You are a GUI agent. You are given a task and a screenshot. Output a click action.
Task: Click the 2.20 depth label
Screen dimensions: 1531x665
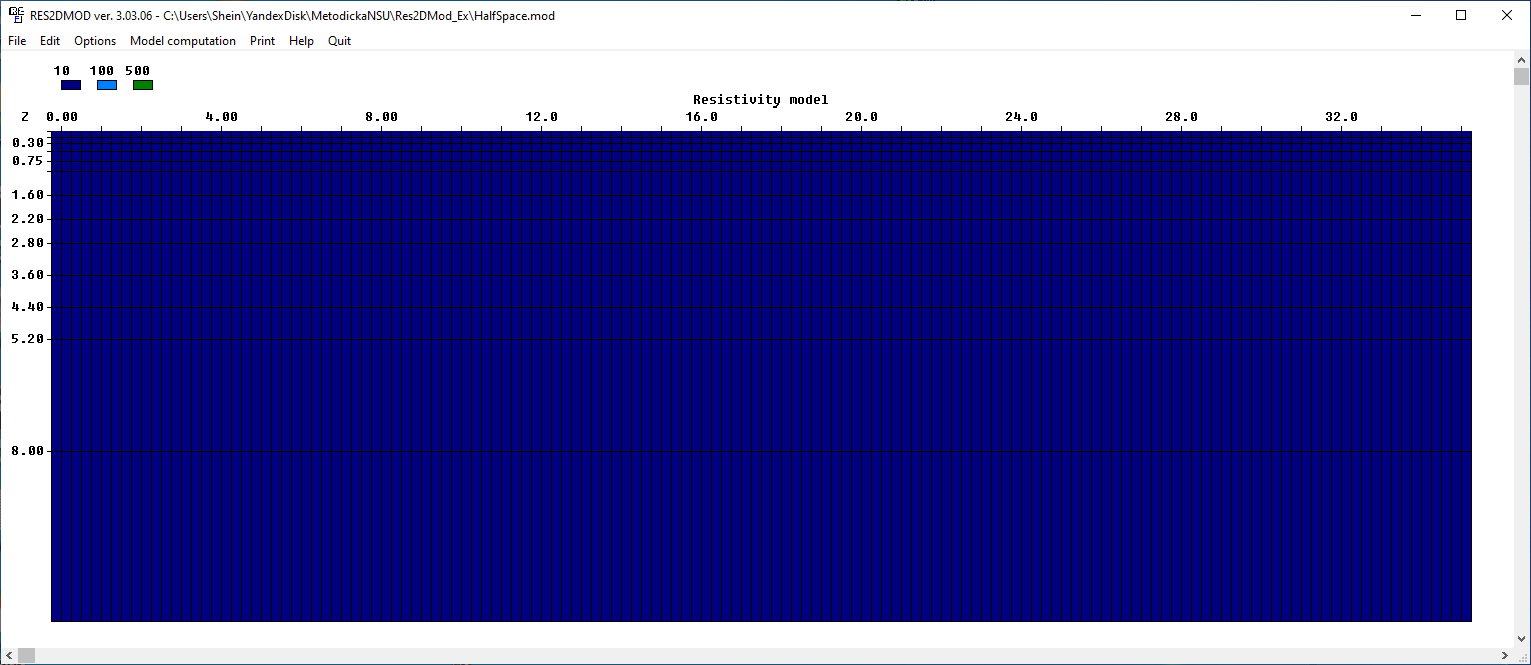(x=28, y=219)
